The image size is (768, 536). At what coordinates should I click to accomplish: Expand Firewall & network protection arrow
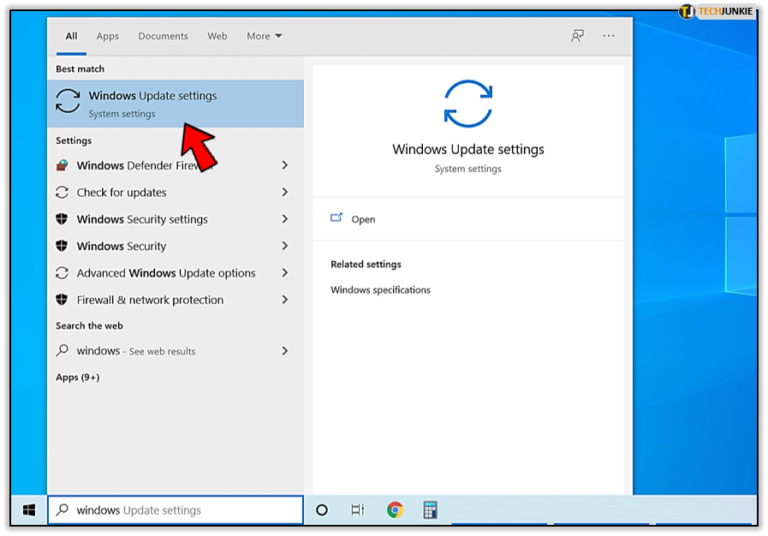[x=285, y=299]
